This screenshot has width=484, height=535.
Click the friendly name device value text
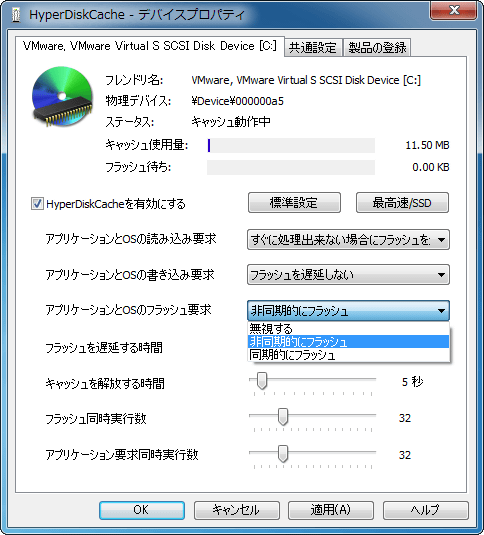point(306,81)
